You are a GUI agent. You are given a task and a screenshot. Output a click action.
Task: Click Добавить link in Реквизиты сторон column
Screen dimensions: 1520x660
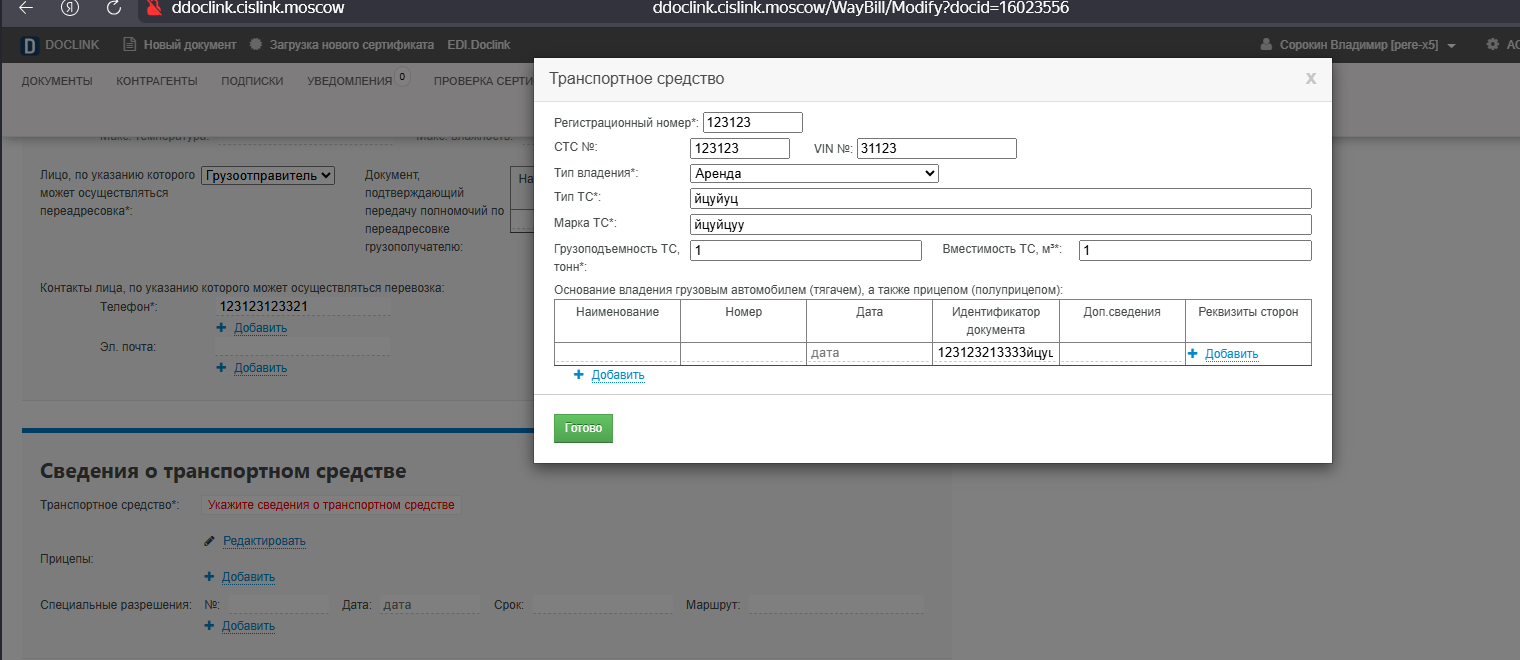tap(1232, 354)
